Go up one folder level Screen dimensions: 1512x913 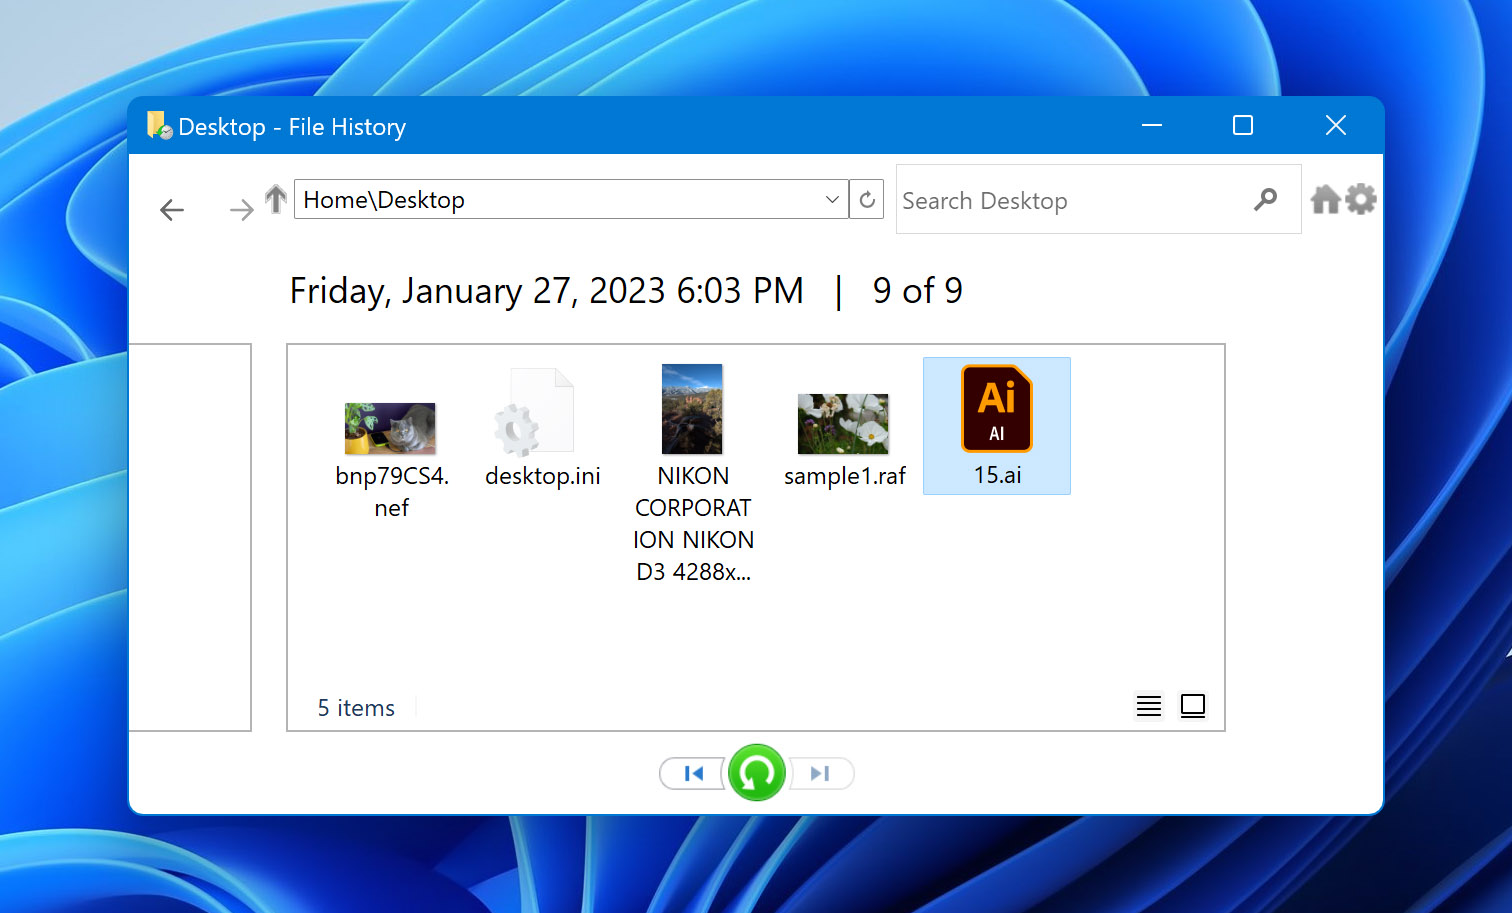pyautogui.click(x=276, y=199)
